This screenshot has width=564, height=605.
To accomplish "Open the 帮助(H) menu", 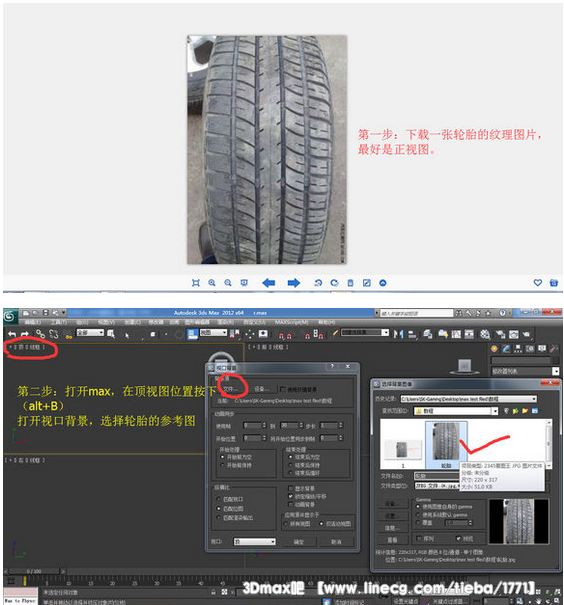I will pyautogui.click(x=327, y=322).
